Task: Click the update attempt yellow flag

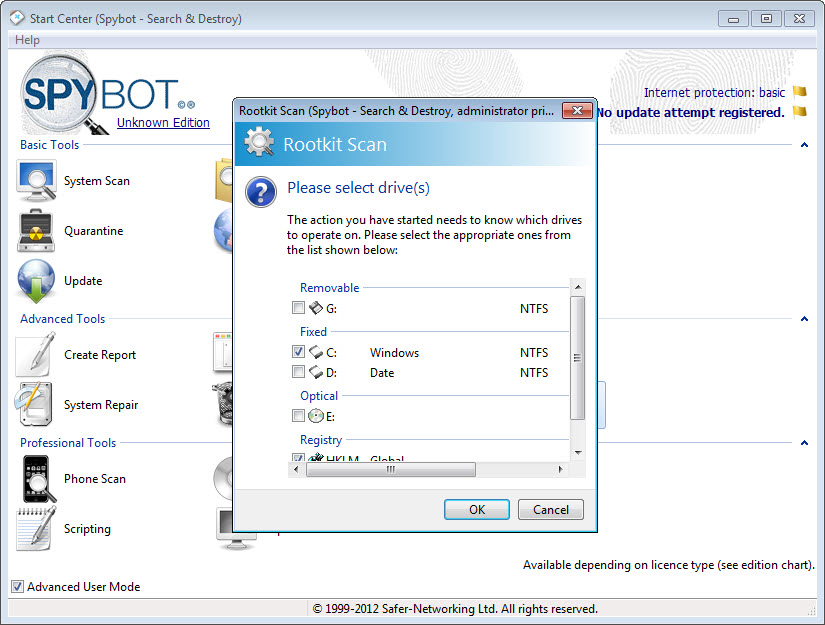Action: click(x=800, y=112)
